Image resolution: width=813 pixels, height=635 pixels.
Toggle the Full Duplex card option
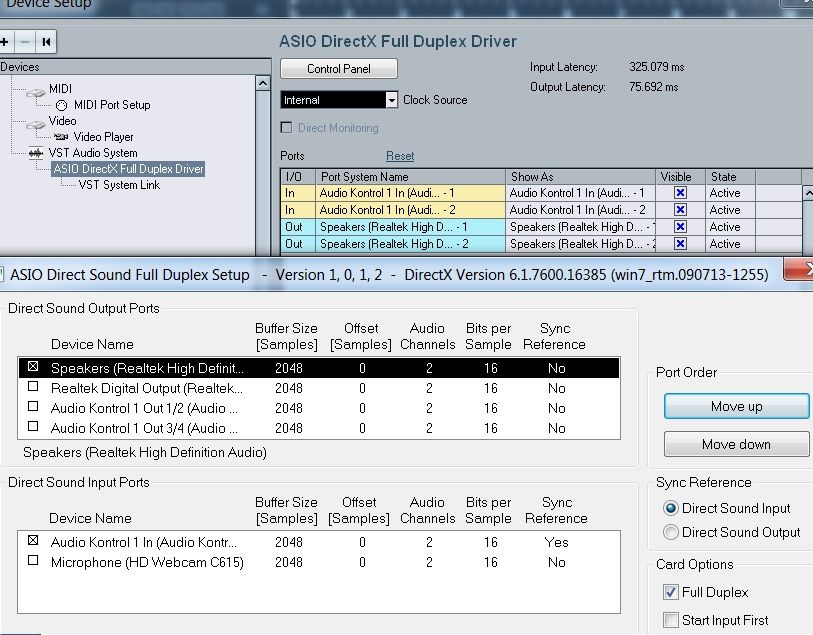coord(670,592)
